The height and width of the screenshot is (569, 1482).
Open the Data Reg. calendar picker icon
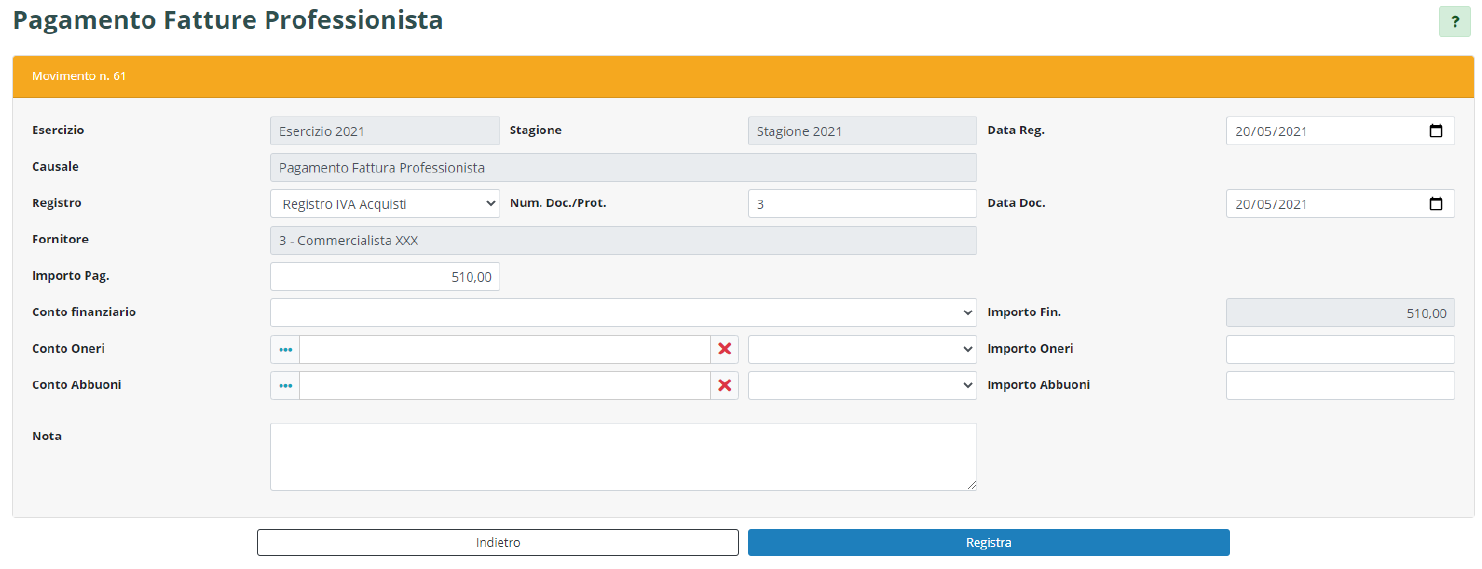coord(1435,131)
